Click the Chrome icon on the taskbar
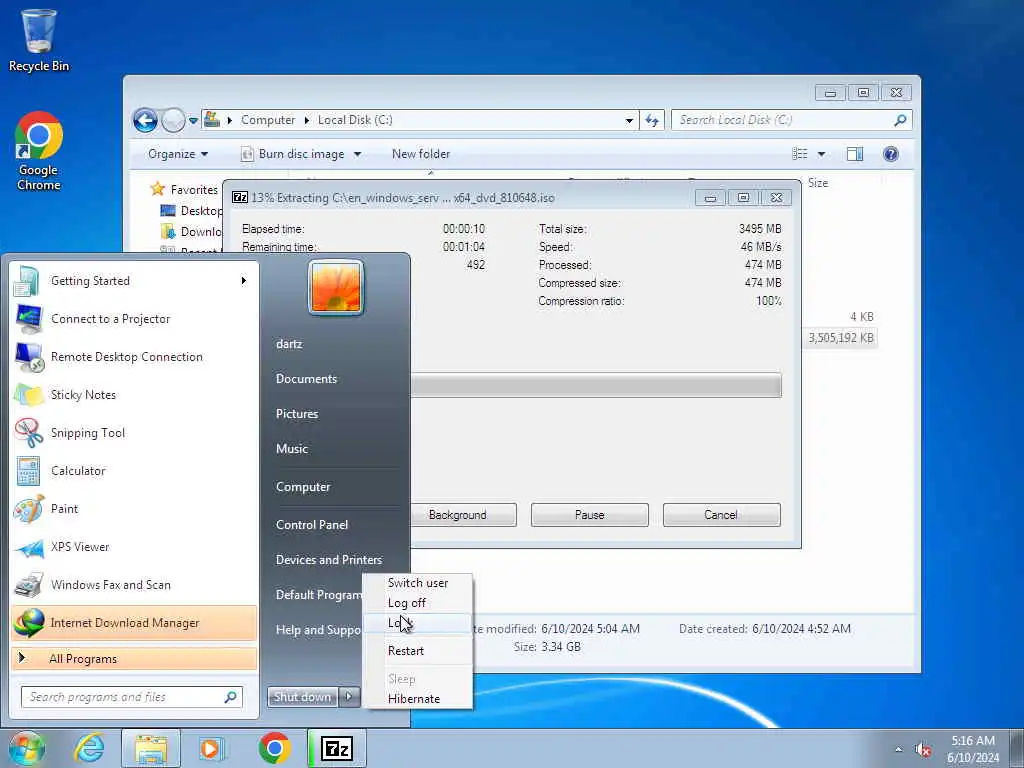Screen dimensions: 1024x768 274,748
